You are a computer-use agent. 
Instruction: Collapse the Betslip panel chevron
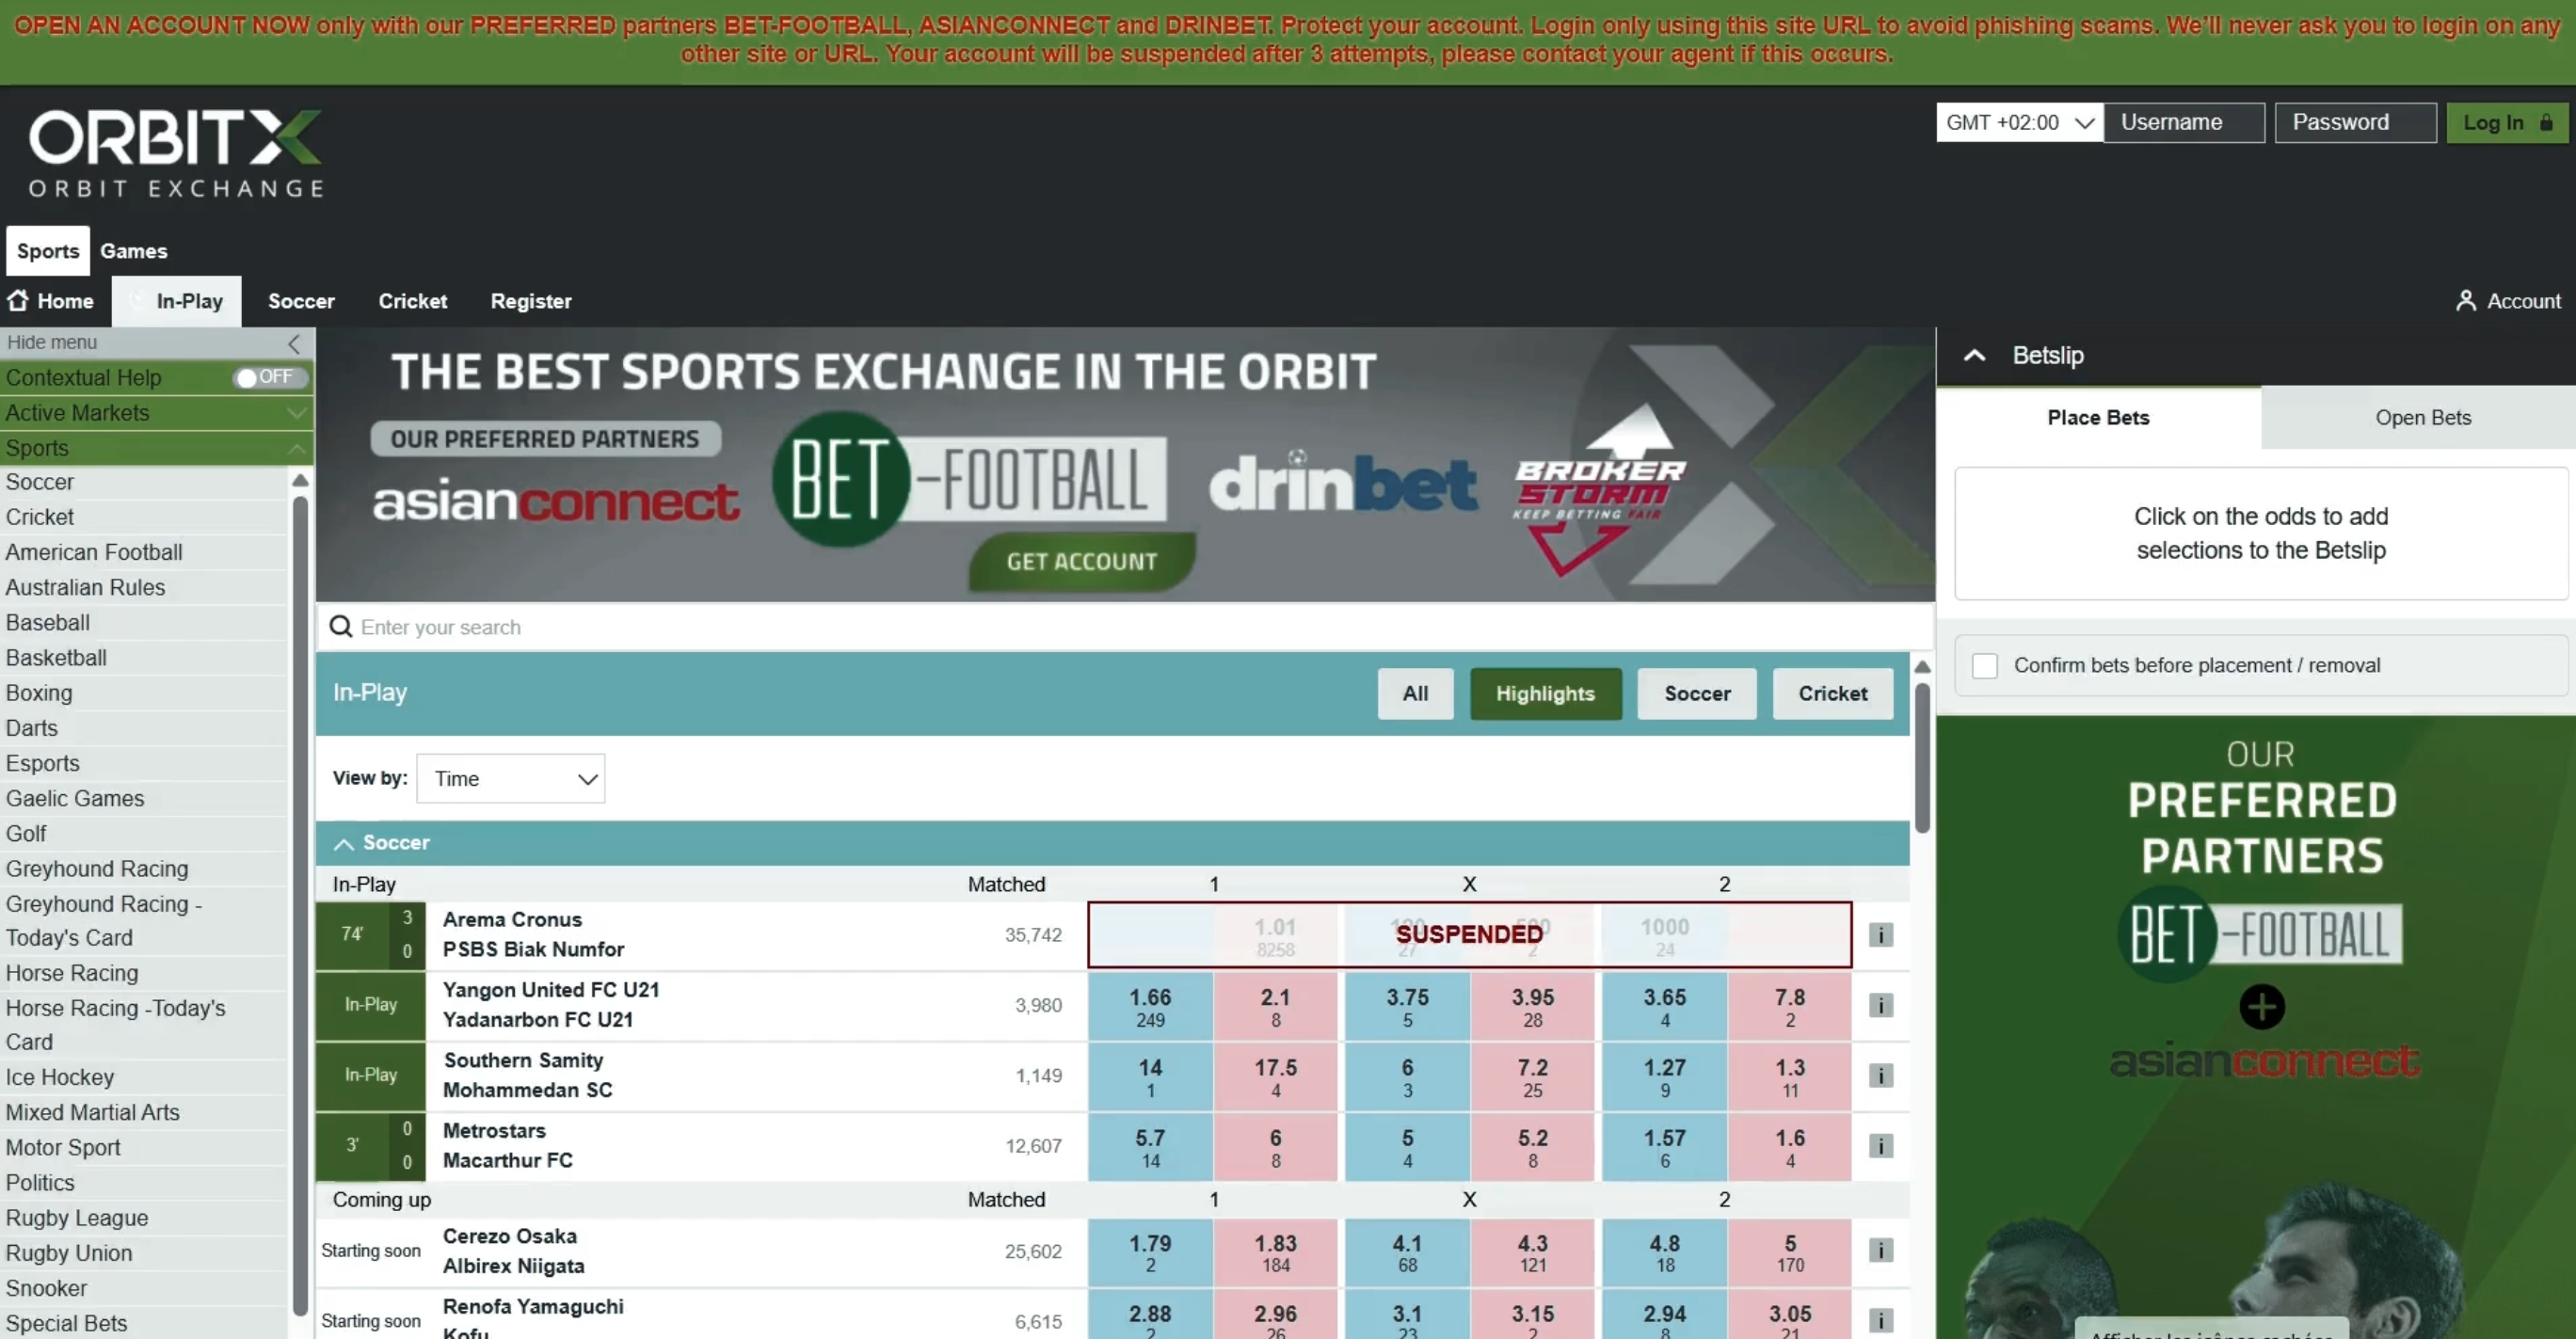(x=1974, y=355)
